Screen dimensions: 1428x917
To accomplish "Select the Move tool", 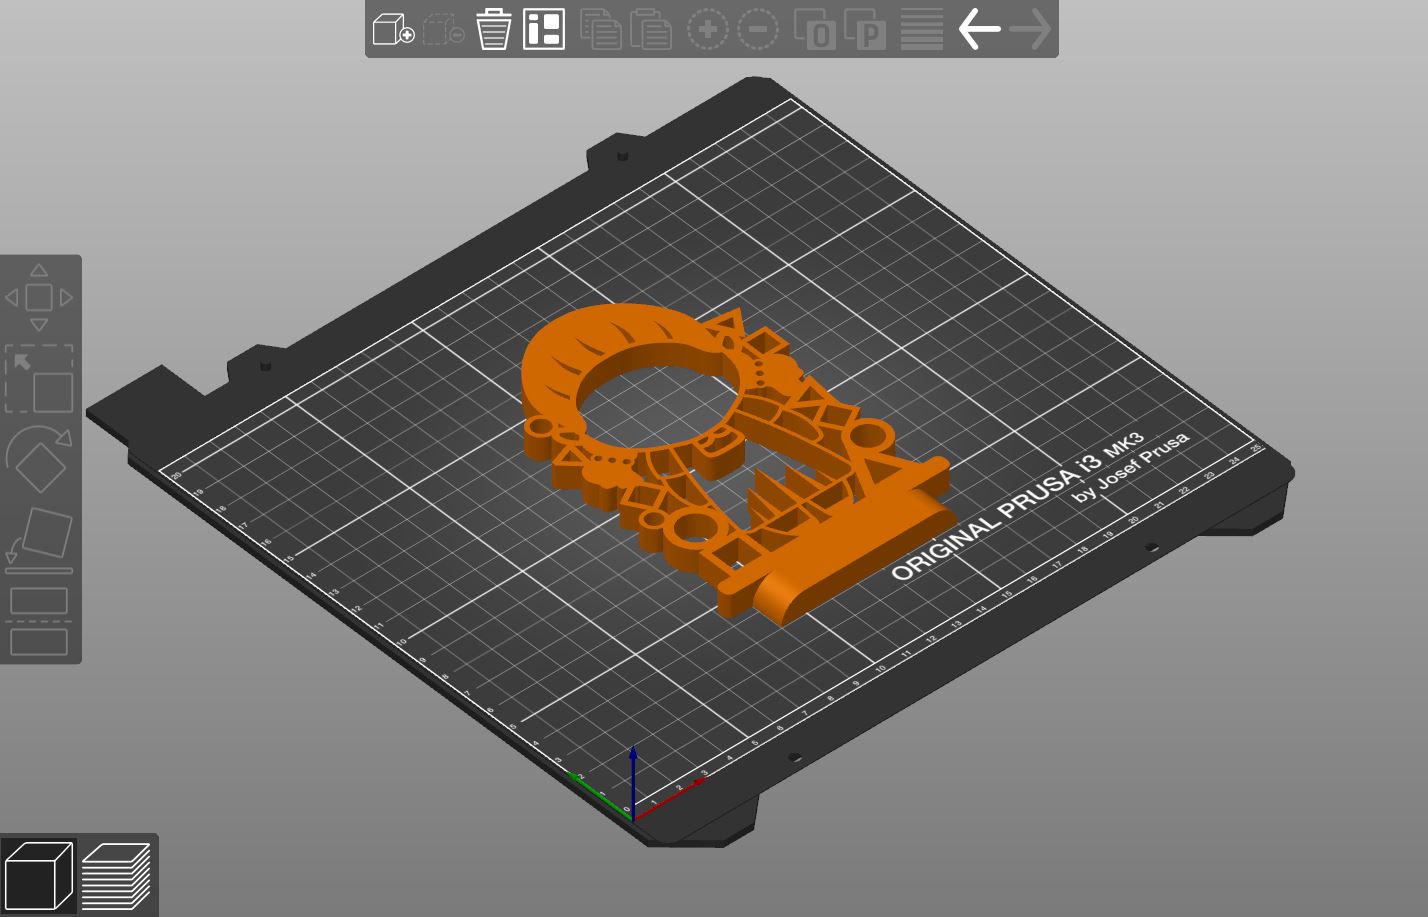I will 39,297.
